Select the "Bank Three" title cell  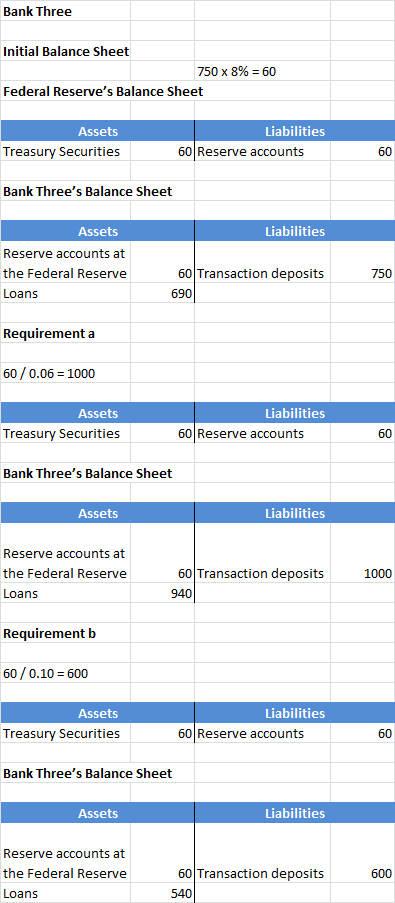click(65, 11)
